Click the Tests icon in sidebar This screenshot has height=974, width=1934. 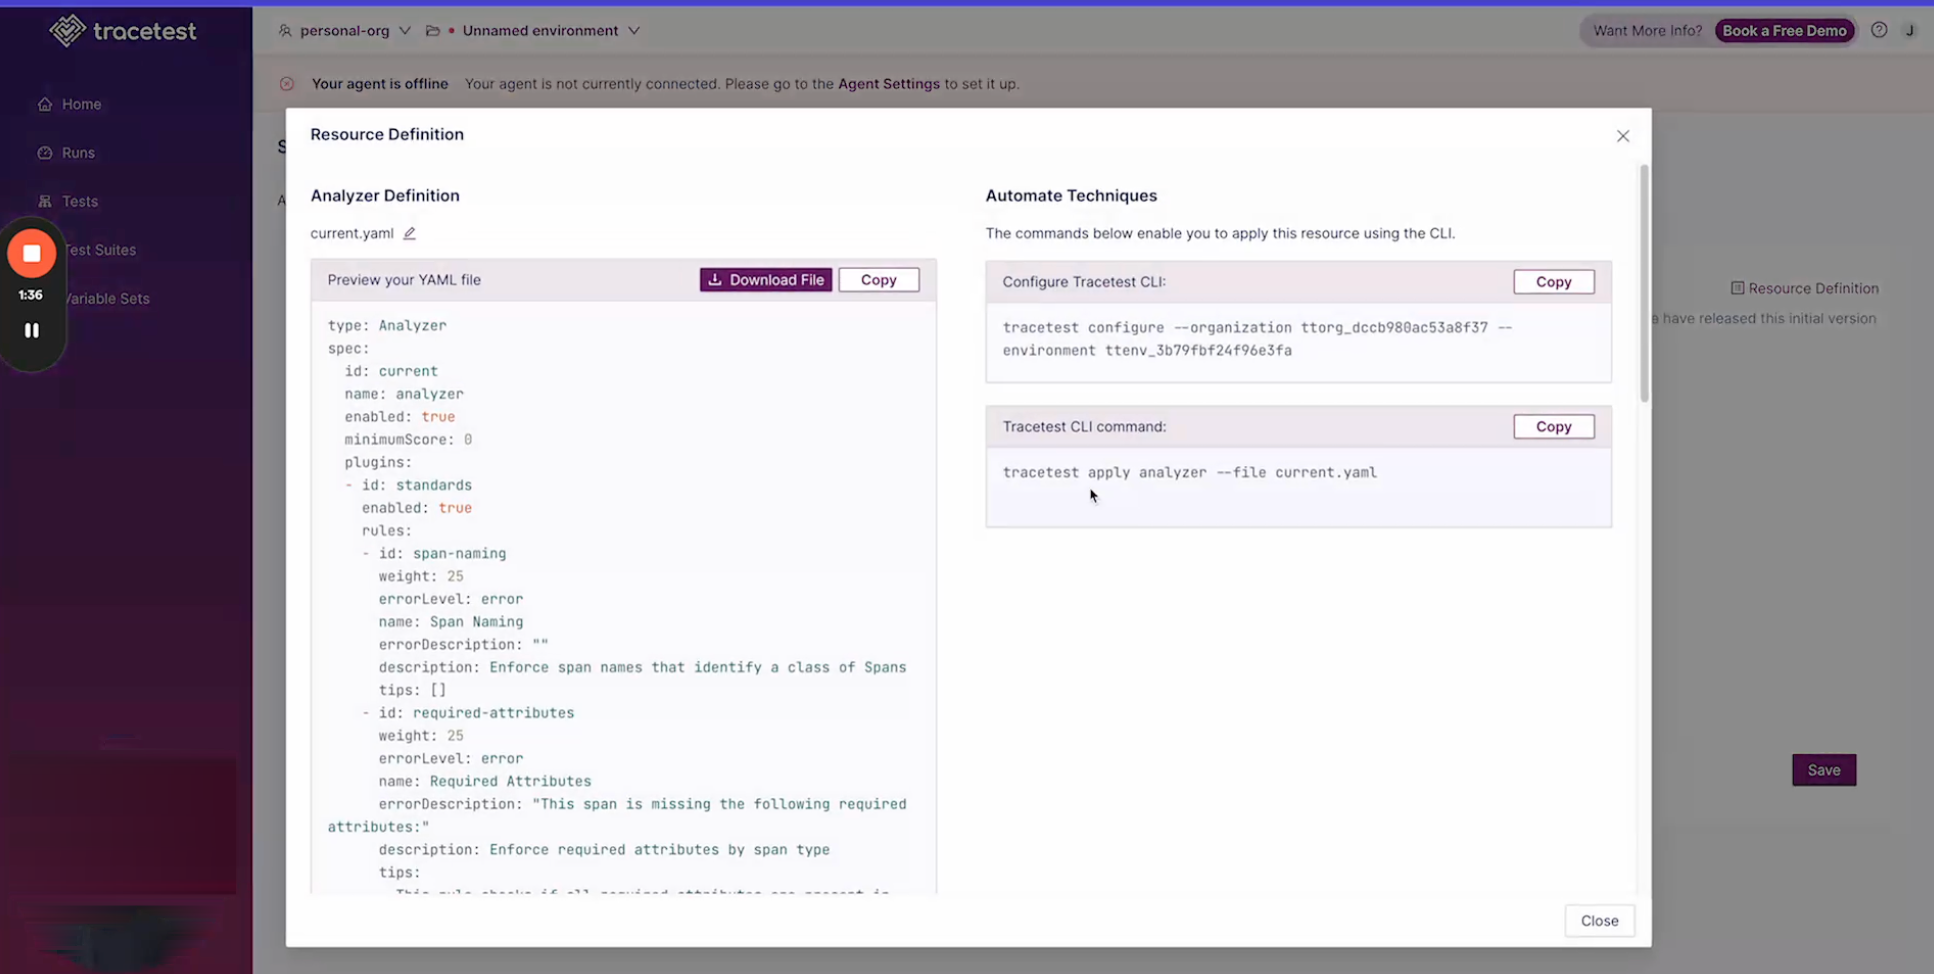click(x=45, y=201)
